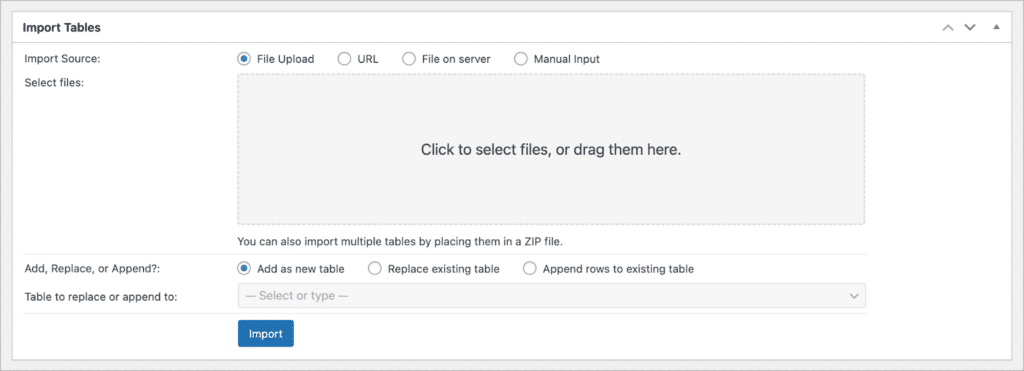
Task: Select Replace existing table option
Action: 374,268
